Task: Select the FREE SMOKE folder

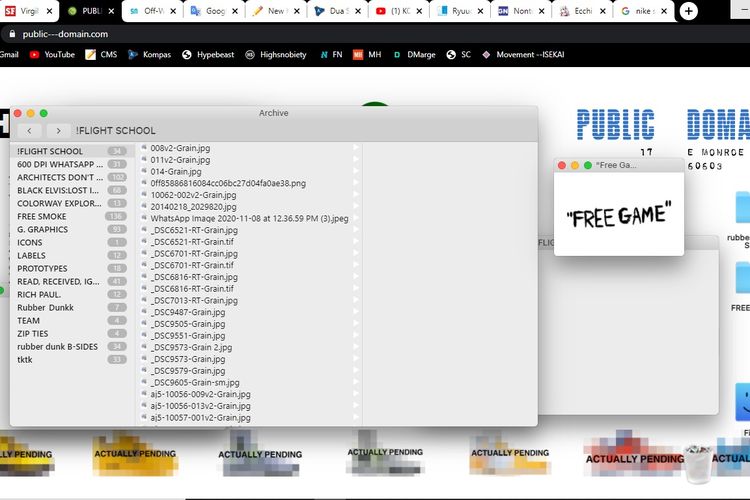Action: point(42,216)
